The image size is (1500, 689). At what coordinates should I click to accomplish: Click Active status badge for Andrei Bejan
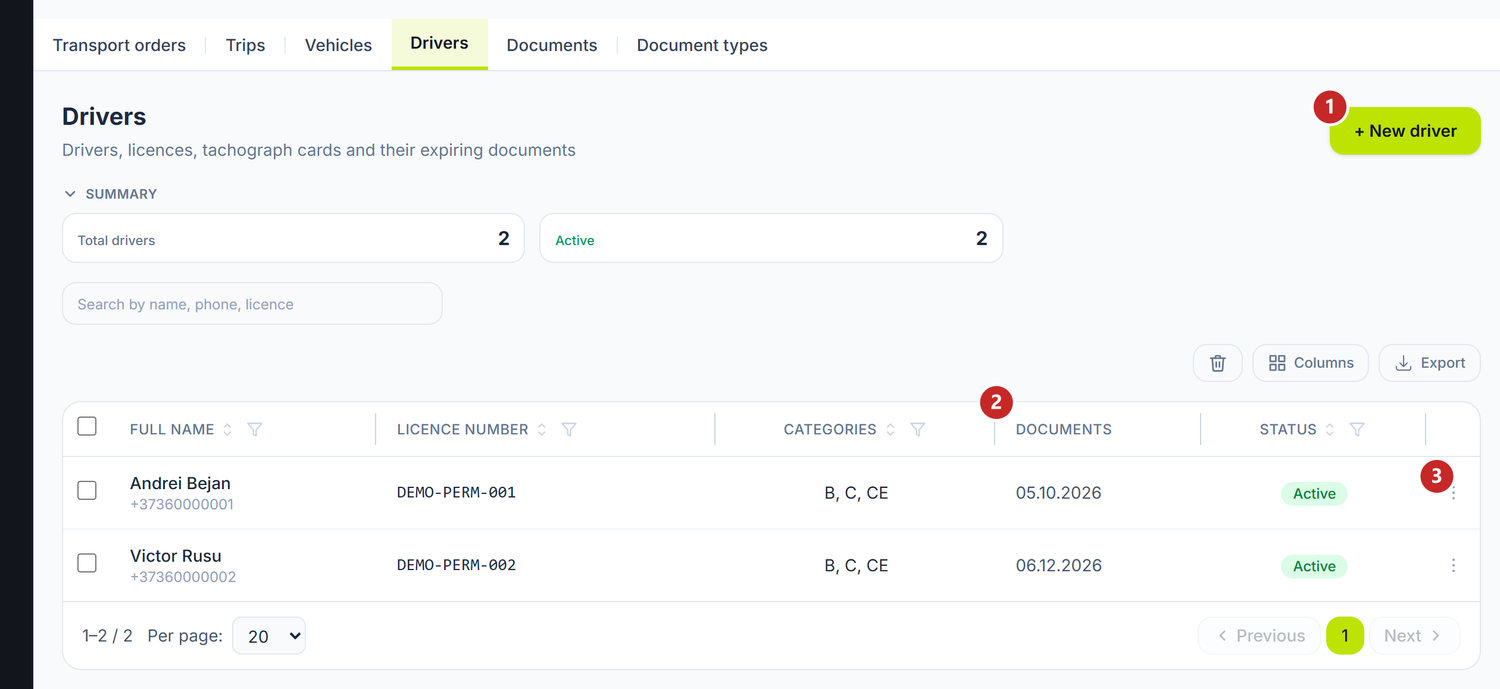[1314, 493]
